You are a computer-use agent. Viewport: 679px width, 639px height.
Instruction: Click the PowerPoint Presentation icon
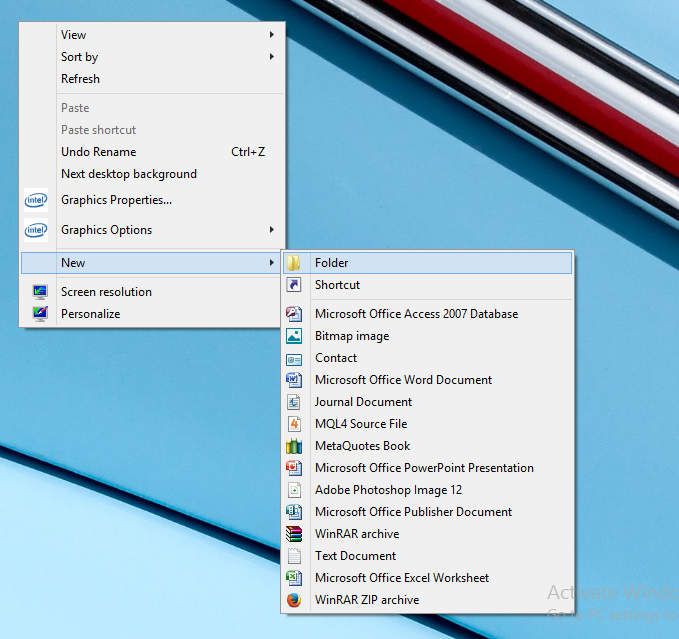294,468
